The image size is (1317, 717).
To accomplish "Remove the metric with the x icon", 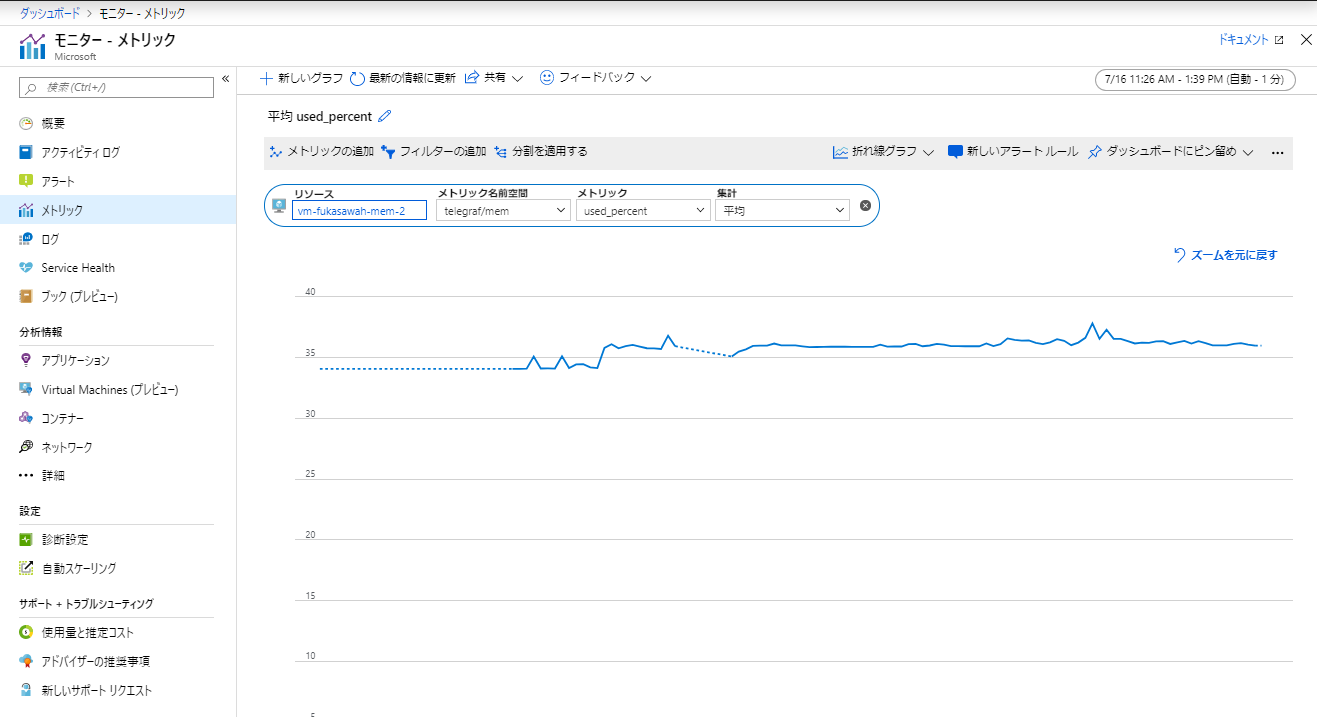I will (x=865, y=205).
